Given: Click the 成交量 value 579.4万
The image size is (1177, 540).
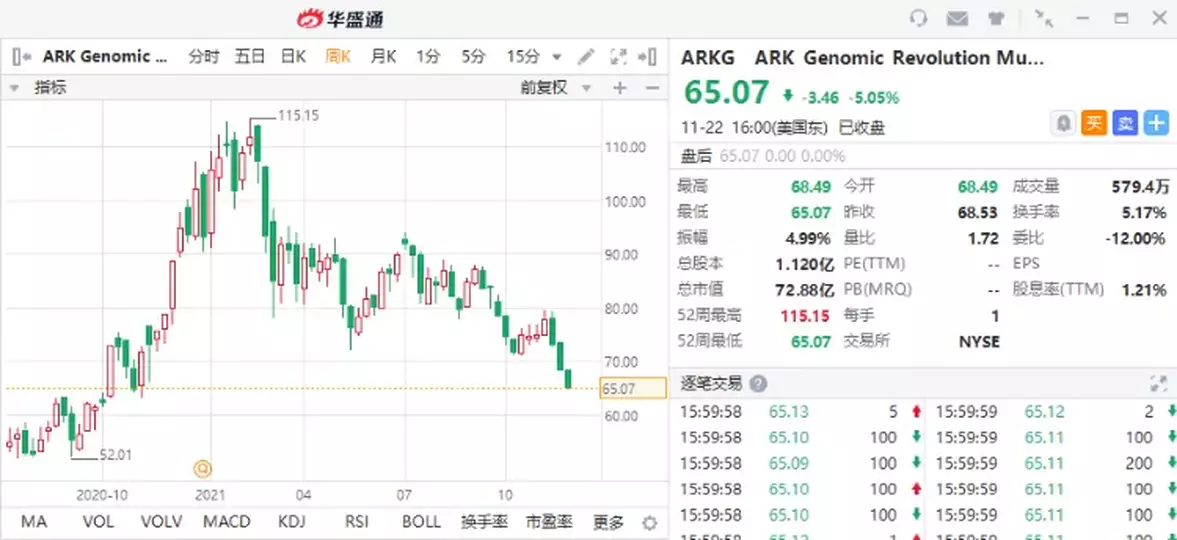Looking at the screenshot, I should (x=1139, y=186).
